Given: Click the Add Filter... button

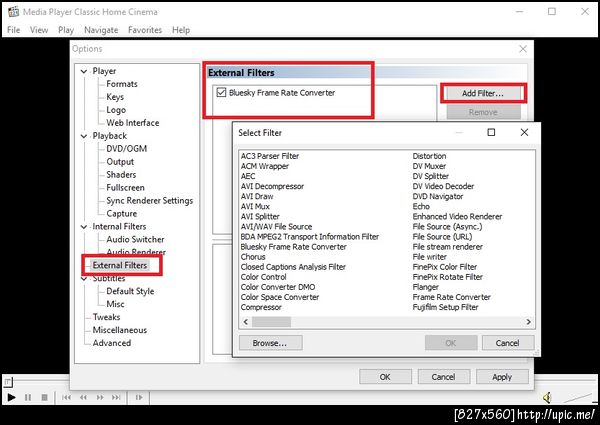Looking at the screenshot, I should pyautogui.click(x=483, y=93).
